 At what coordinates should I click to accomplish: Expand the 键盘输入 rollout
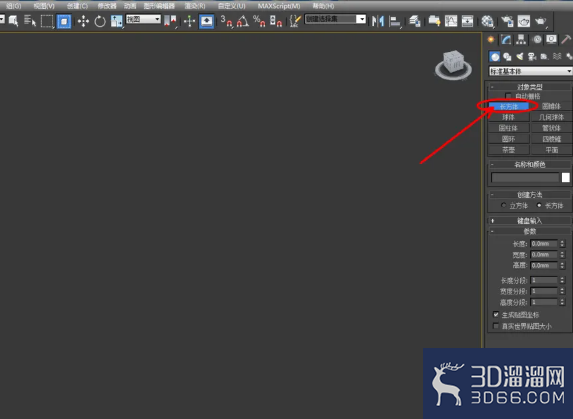(x=530, y=221)
